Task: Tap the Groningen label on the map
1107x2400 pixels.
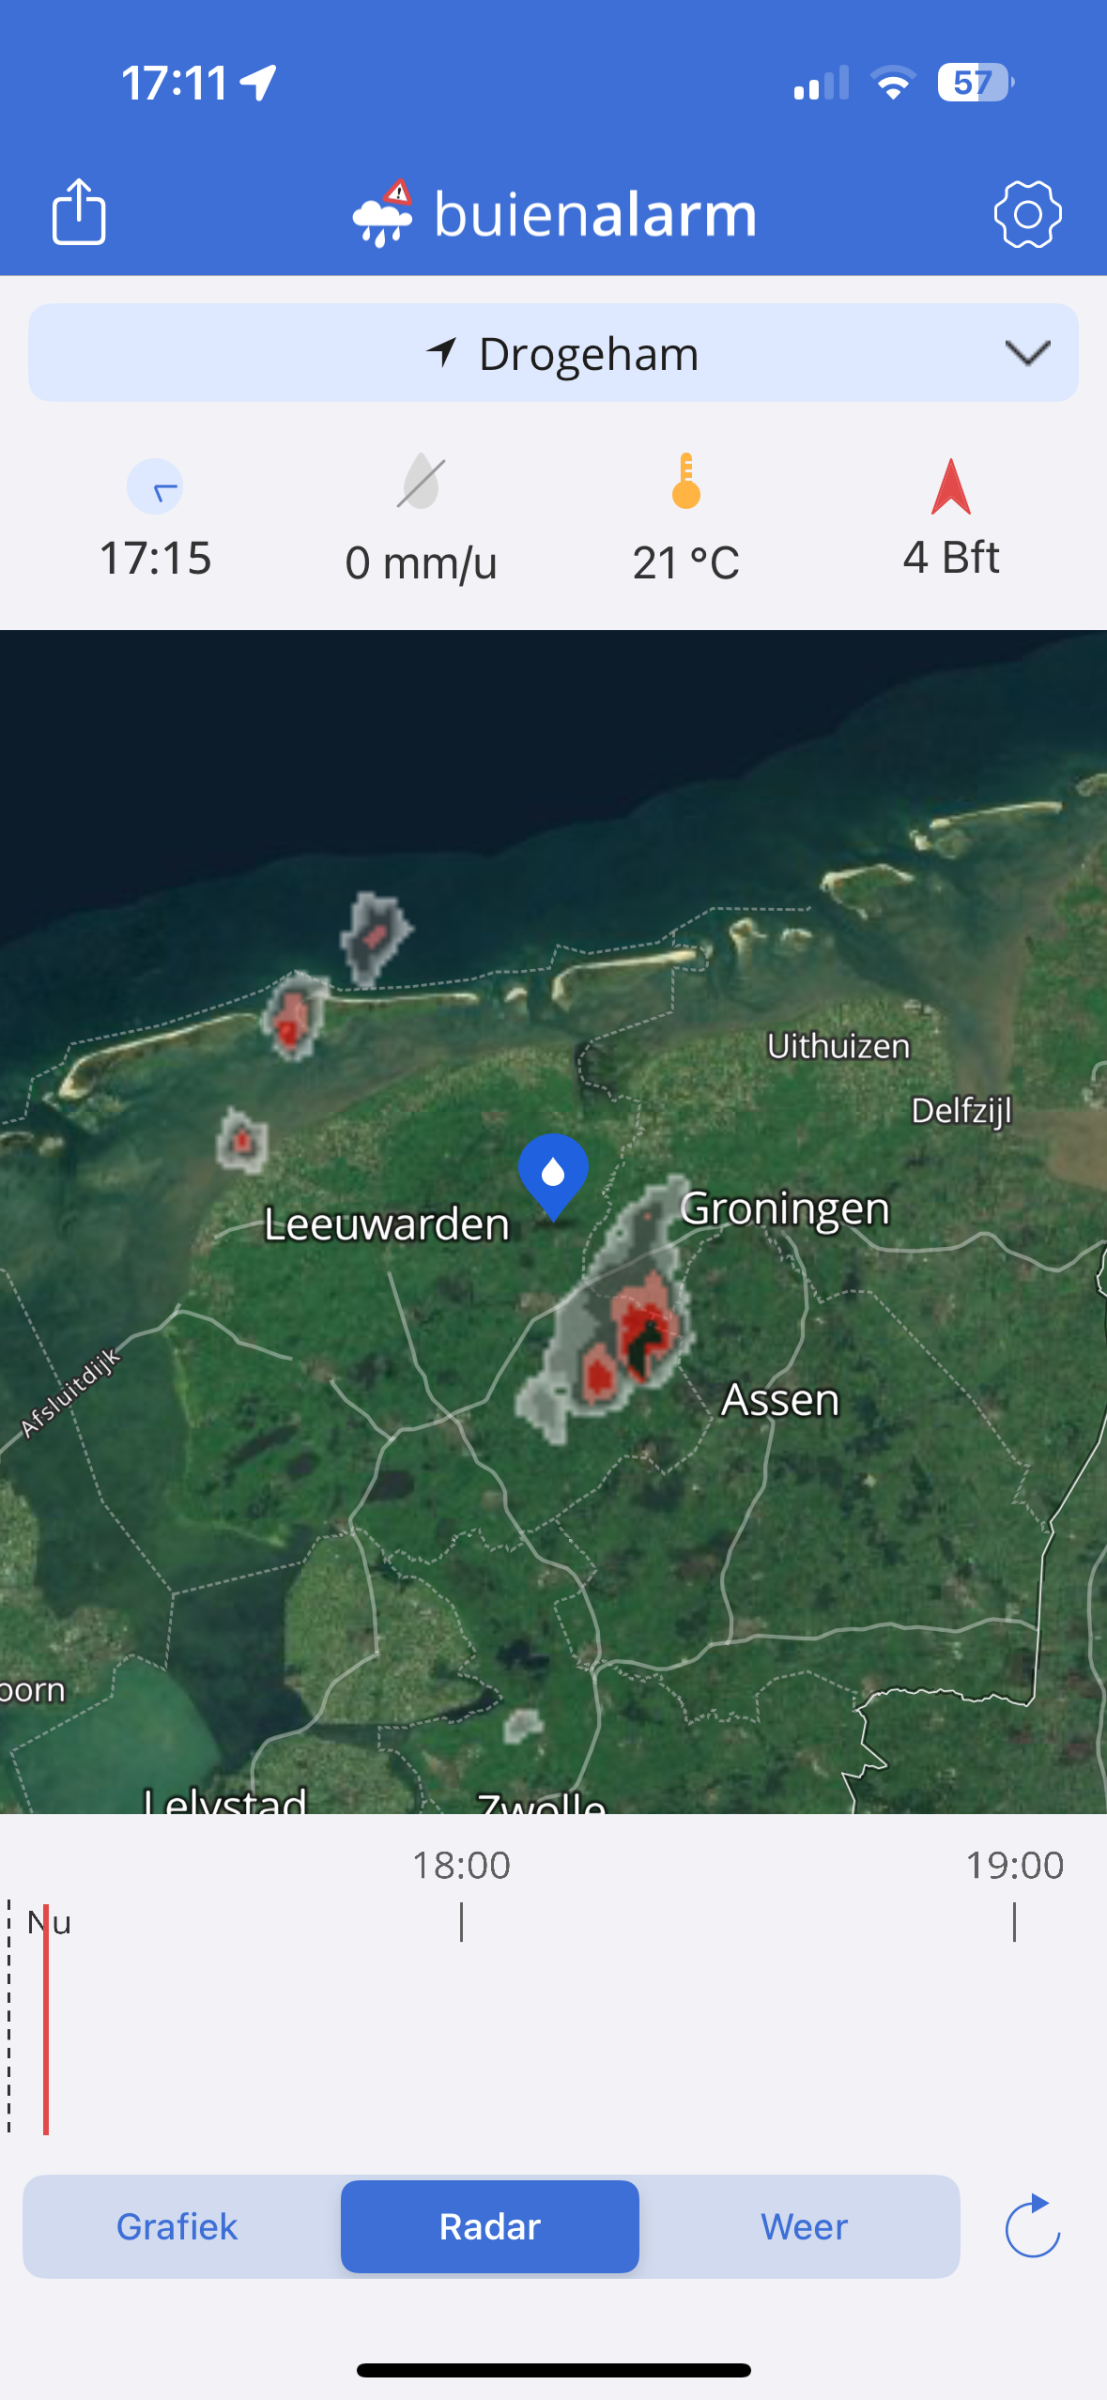Action: 785,1209
